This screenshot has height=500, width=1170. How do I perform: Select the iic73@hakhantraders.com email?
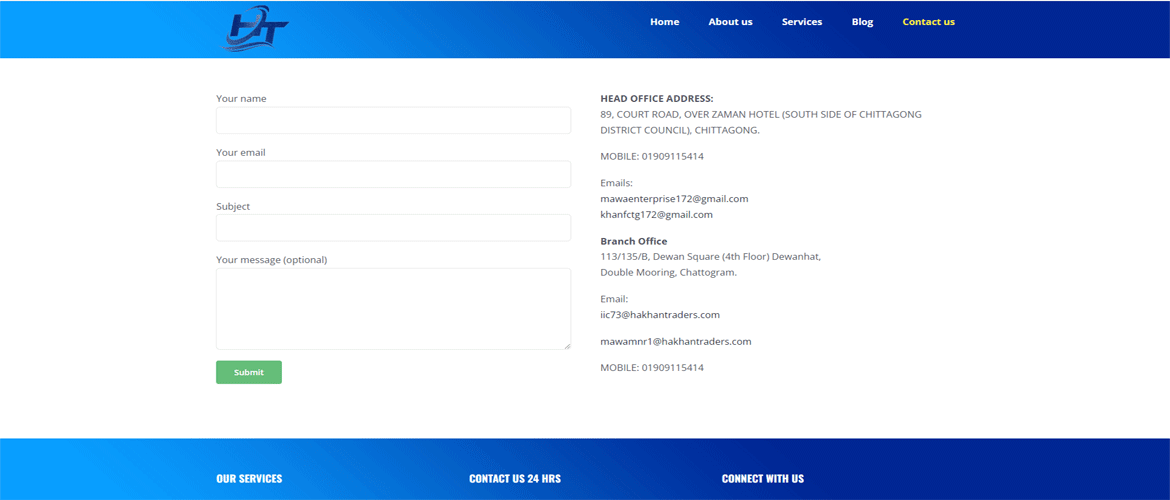659,315
